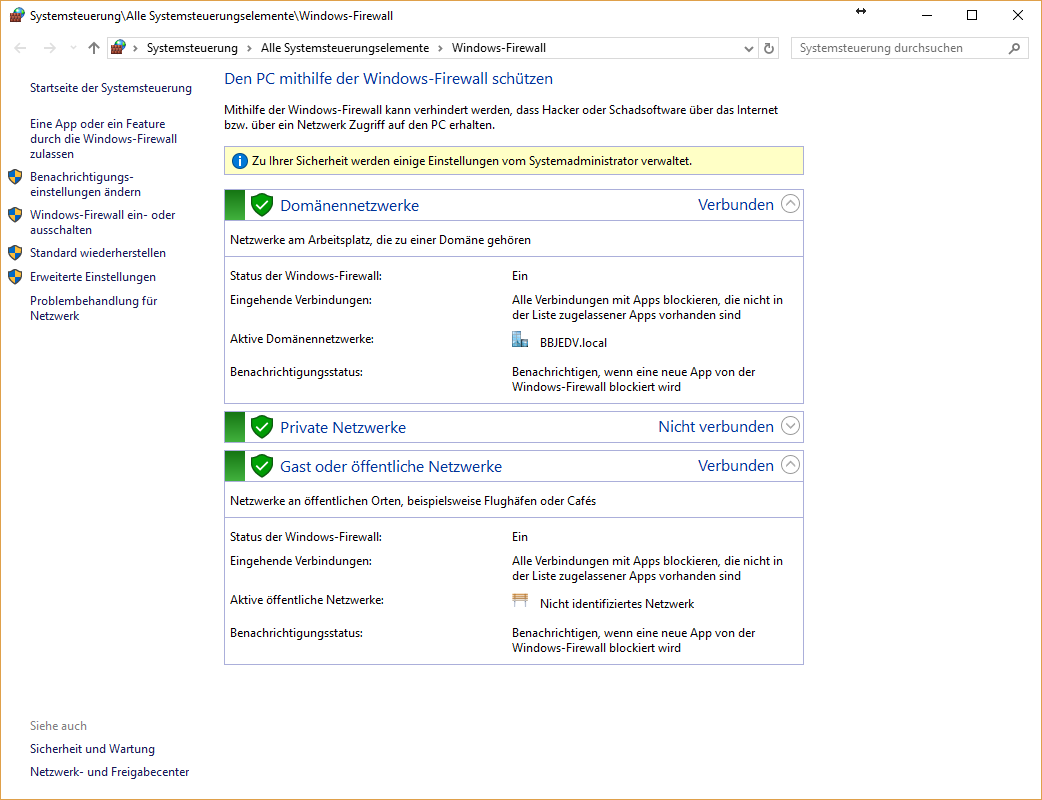Click the back navigation arrow
1042x800 pixels.
[20, 48]
